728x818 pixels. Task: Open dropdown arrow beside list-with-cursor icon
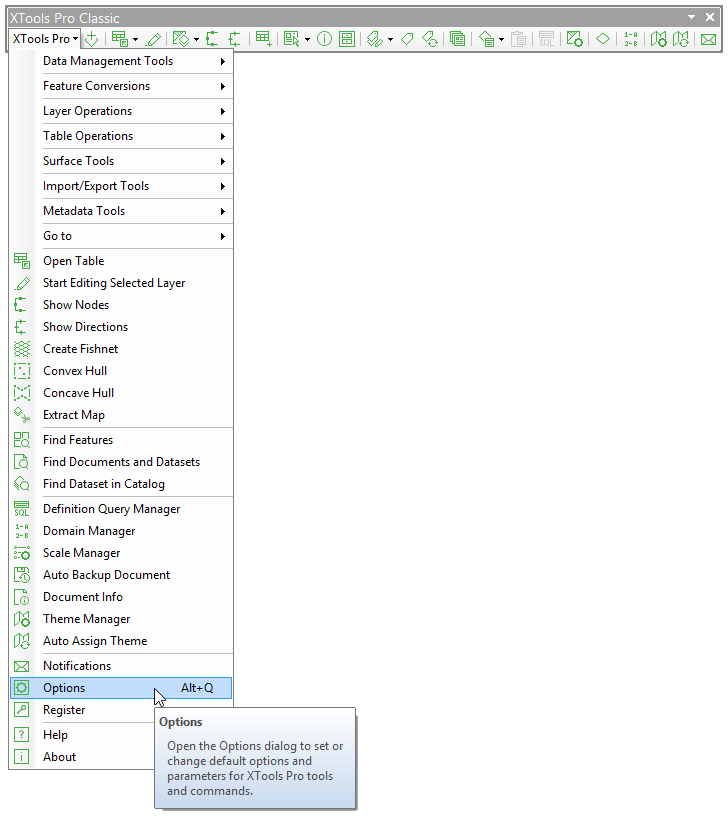click(x=307, y=39)
